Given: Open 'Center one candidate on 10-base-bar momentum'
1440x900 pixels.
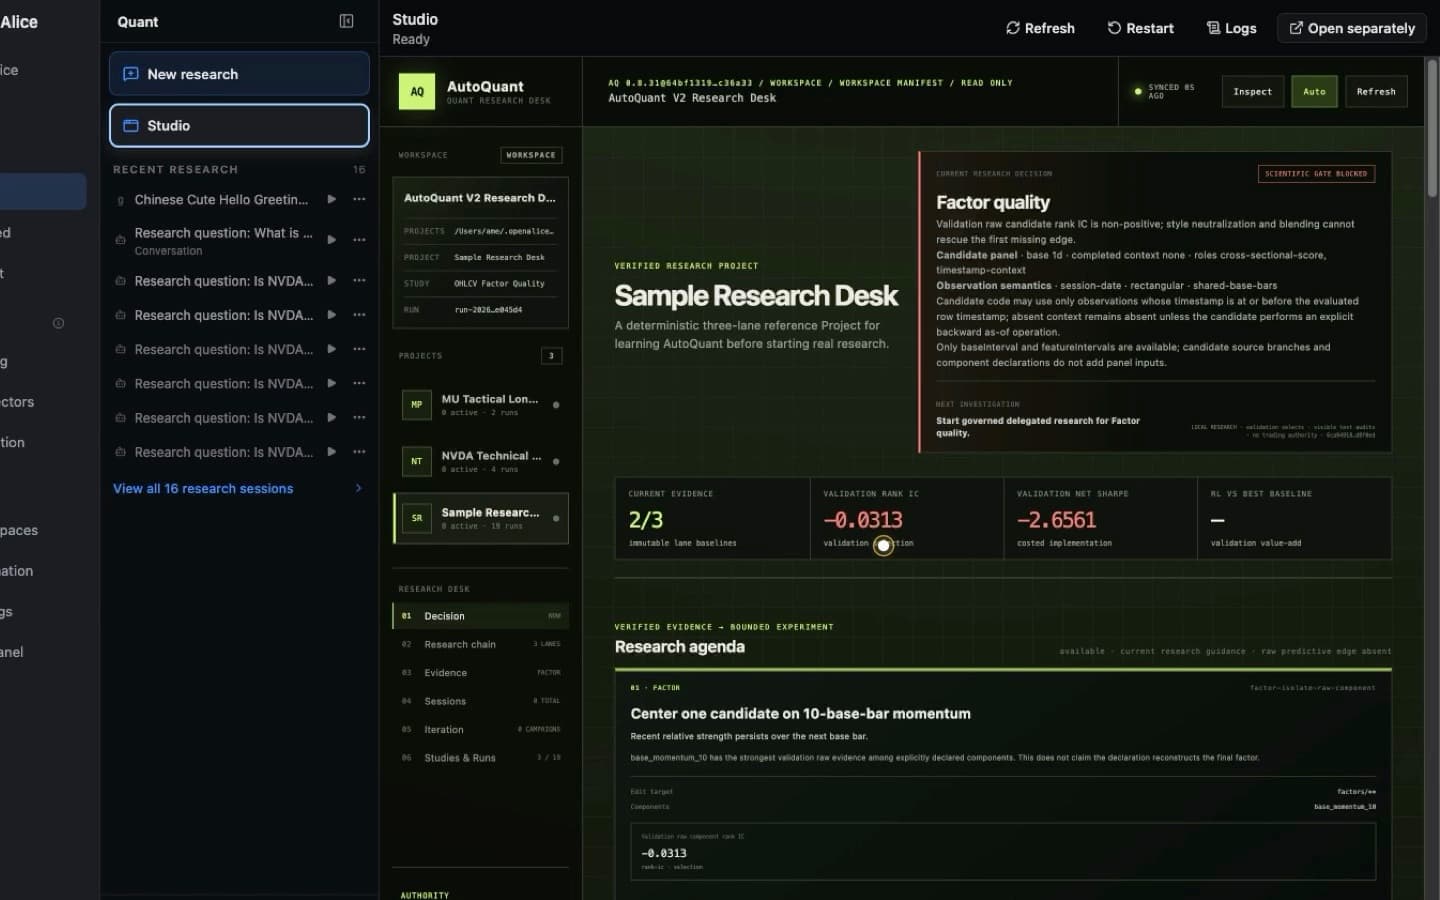Looking at the screenshot, I should 800,714.
